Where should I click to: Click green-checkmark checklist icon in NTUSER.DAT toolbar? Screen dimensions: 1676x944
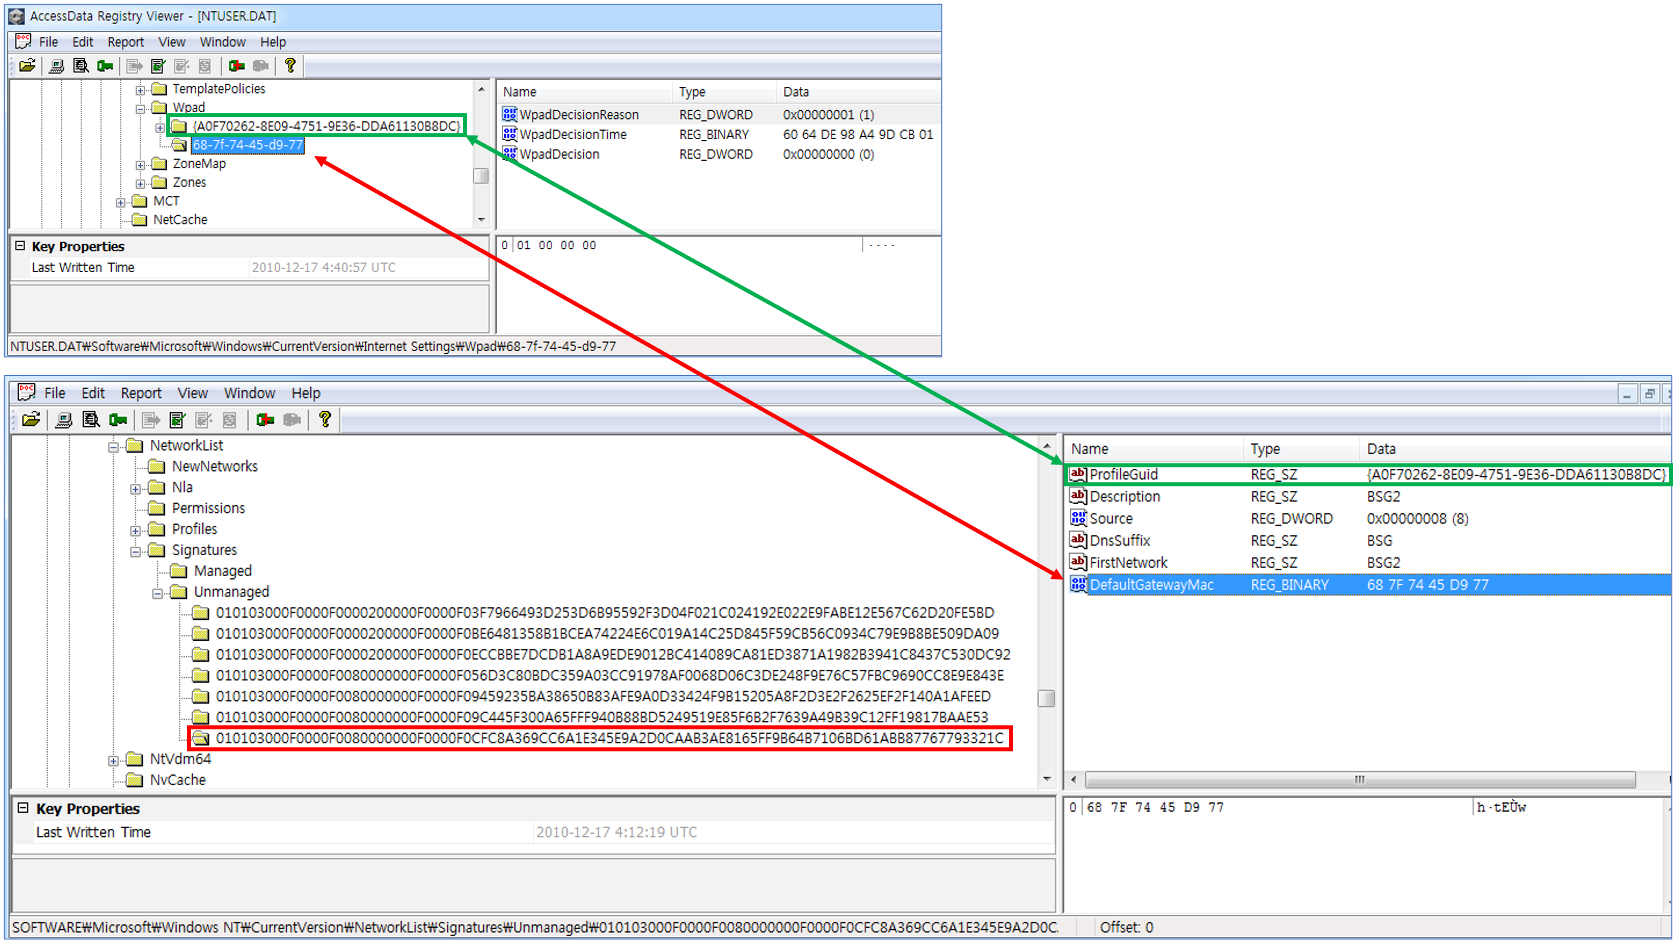[x=157, y=66]
